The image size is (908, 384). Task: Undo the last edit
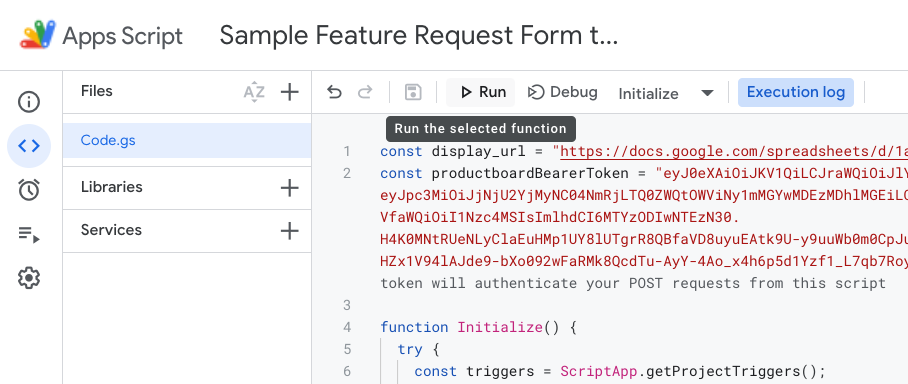pyautogui.click(x=334, y=92)
